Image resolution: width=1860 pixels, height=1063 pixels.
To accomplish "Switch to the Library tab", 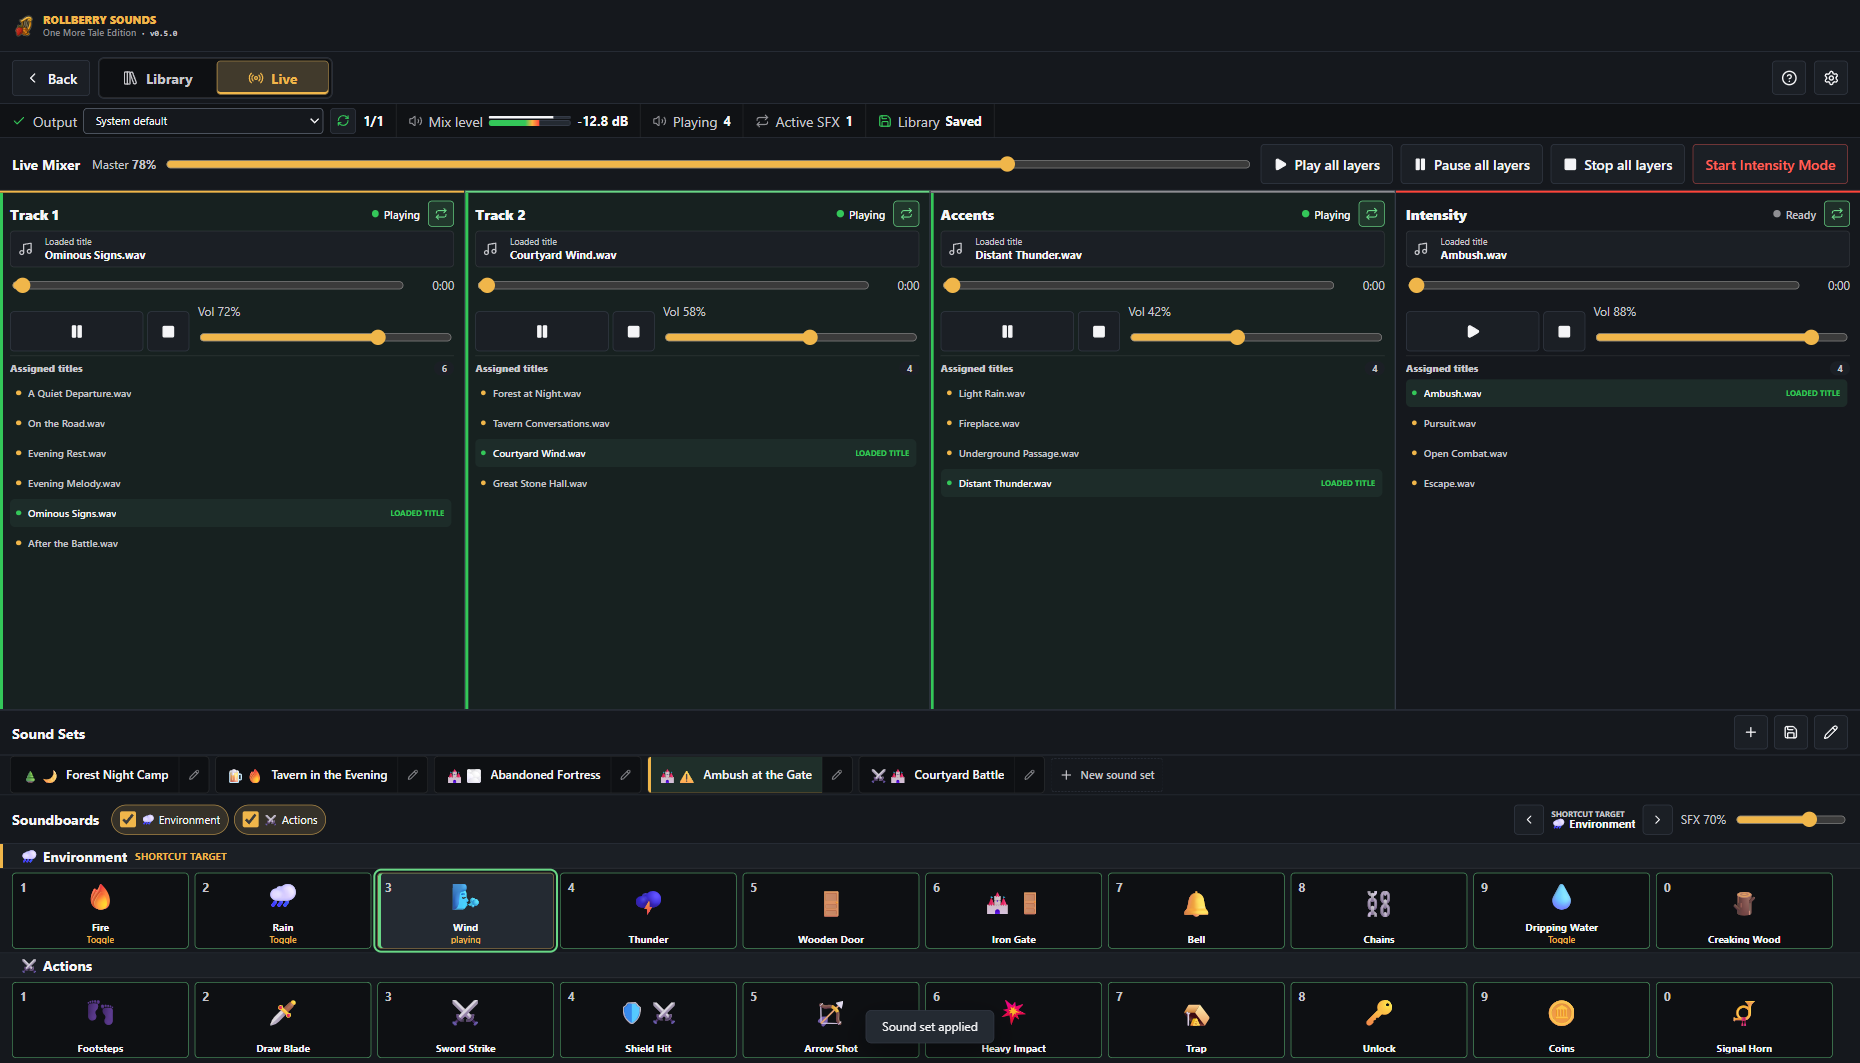I will [158, 78].
